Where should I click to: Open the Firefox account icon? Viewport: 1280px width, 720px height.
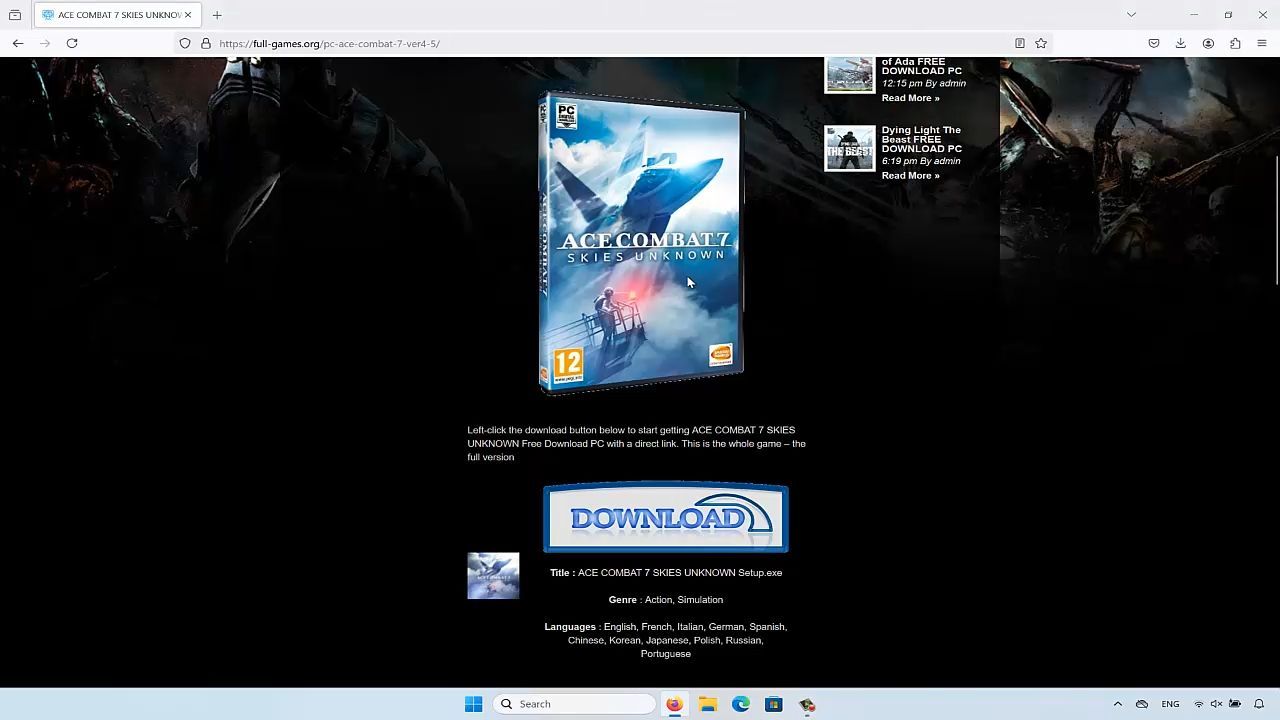point(1208,43)
